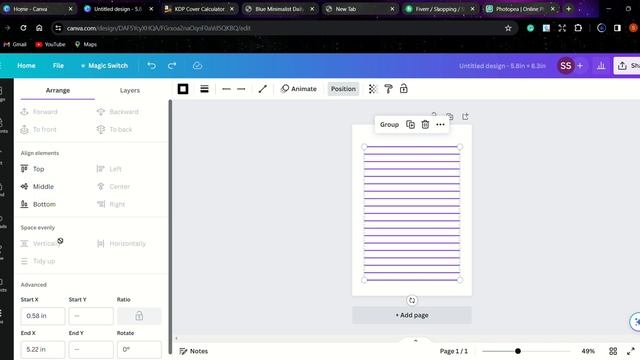This screenshot has height=360, width=640.
Task: Click the browser reload icon
Action: [x=23, y=28]
